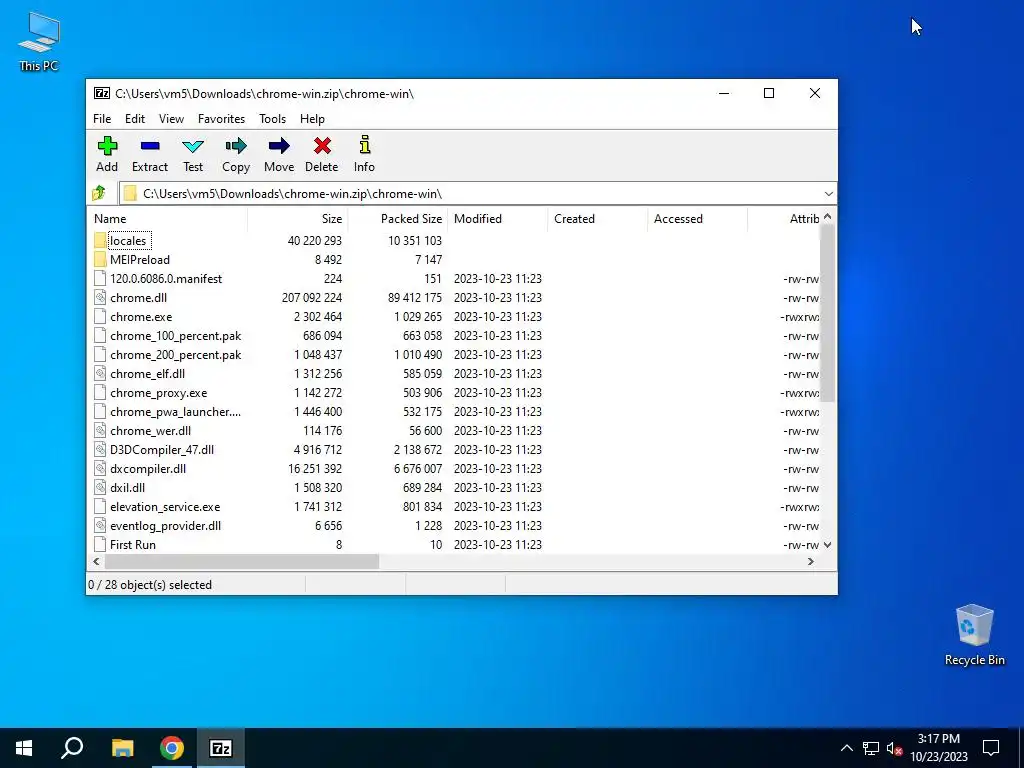Screen dimensions: 1024x768
Task: Click the dxil.dll file icon
Action: (100, 488)
